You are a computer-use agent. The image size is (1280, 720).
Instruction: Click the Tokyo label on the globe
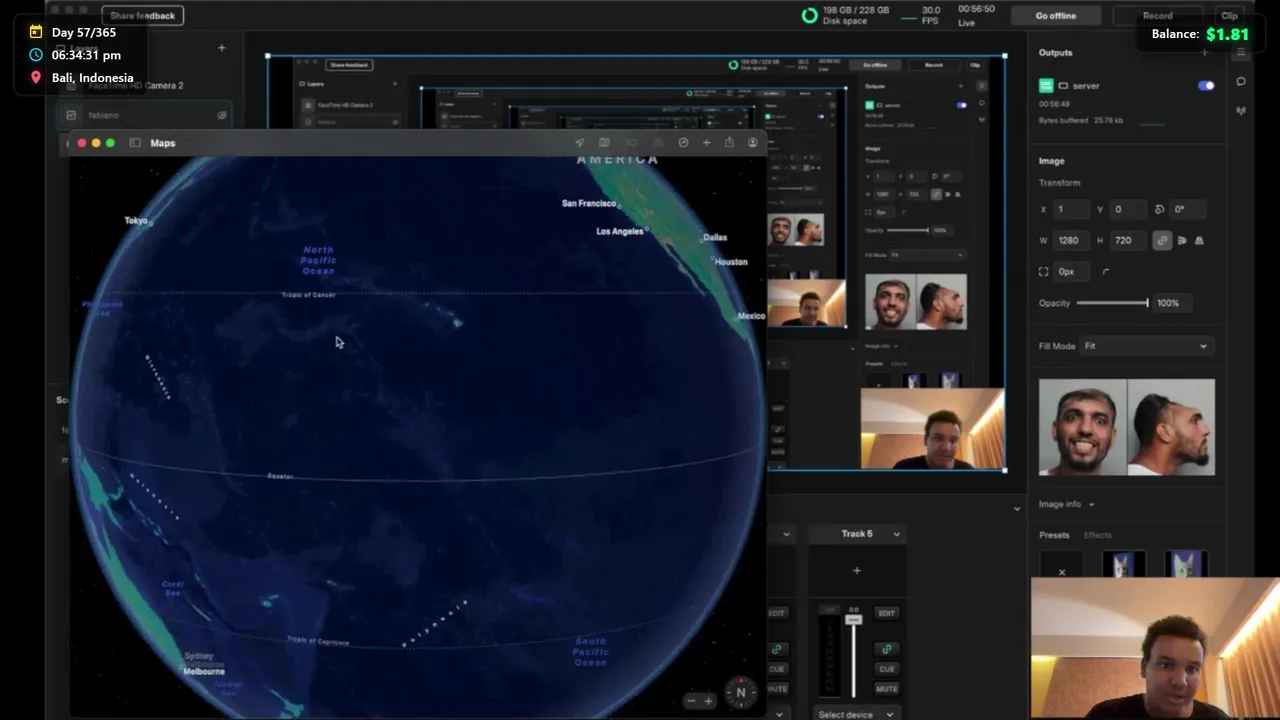pyautogui.click(x=136, y=220)
